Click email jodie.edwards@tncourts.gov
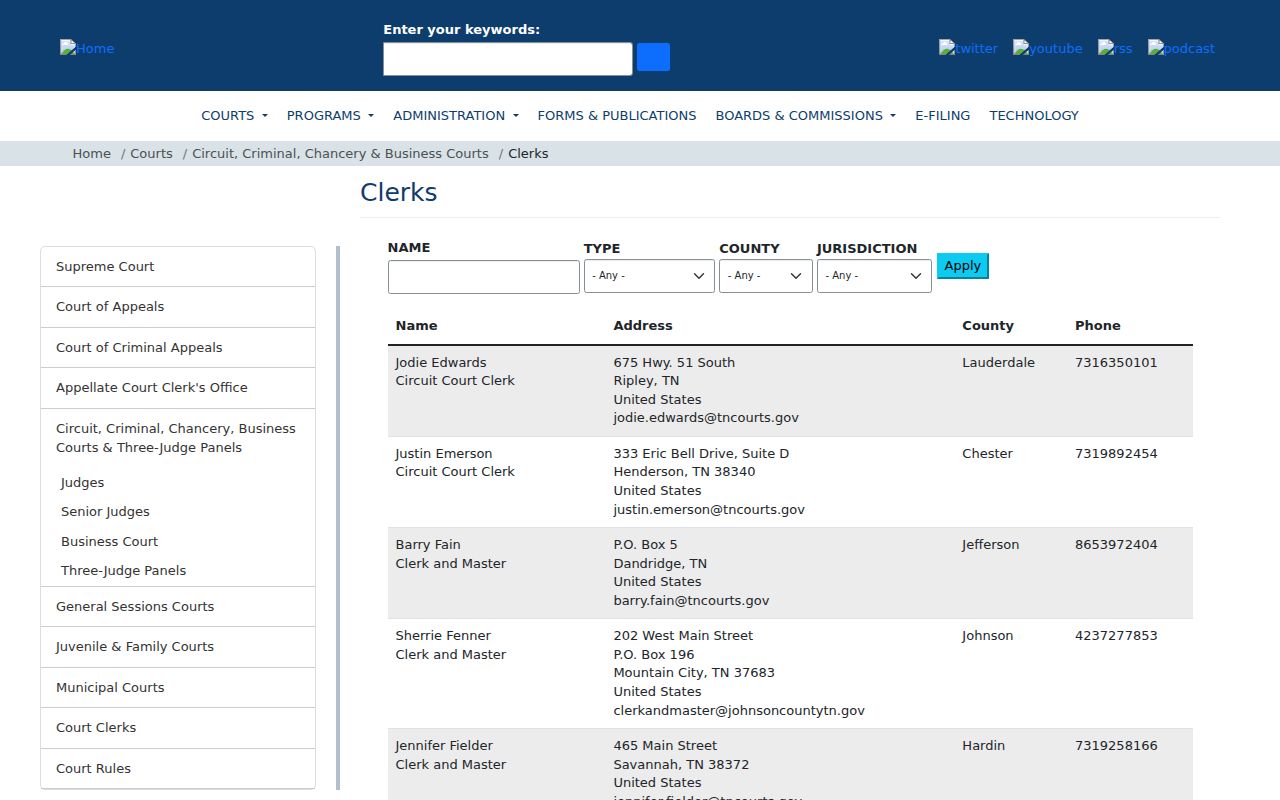Viewport: 1280px width, 800px height. pos(706,418)
